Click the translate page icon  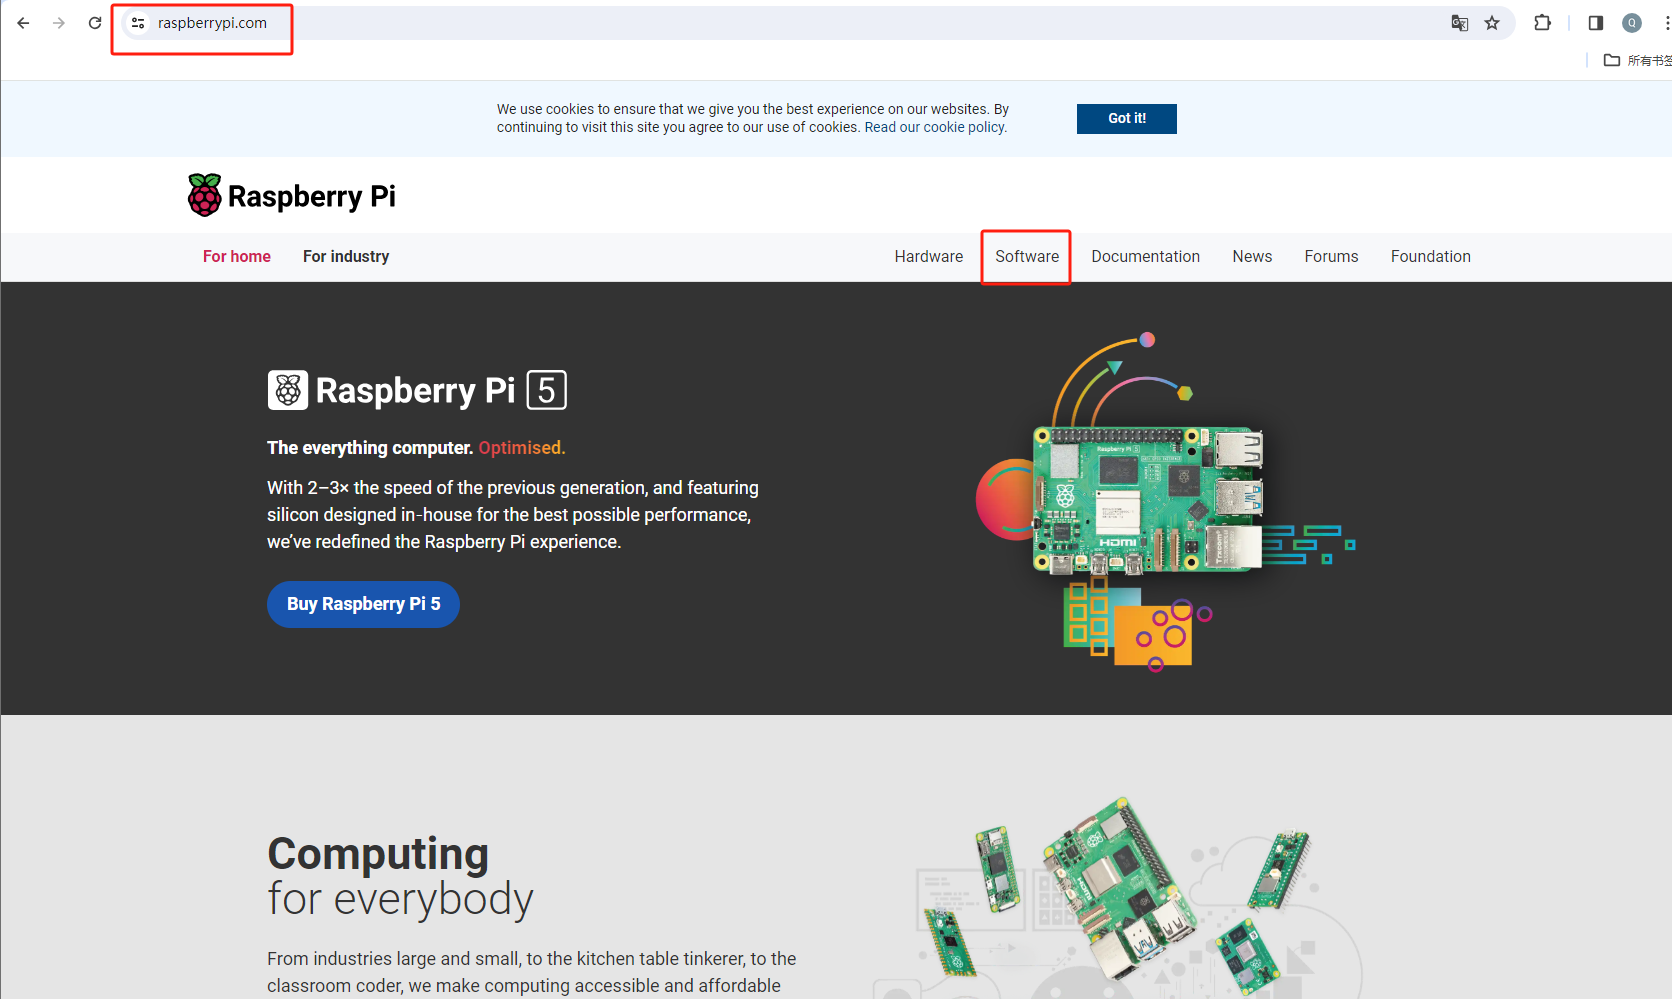click(1459, 23)
